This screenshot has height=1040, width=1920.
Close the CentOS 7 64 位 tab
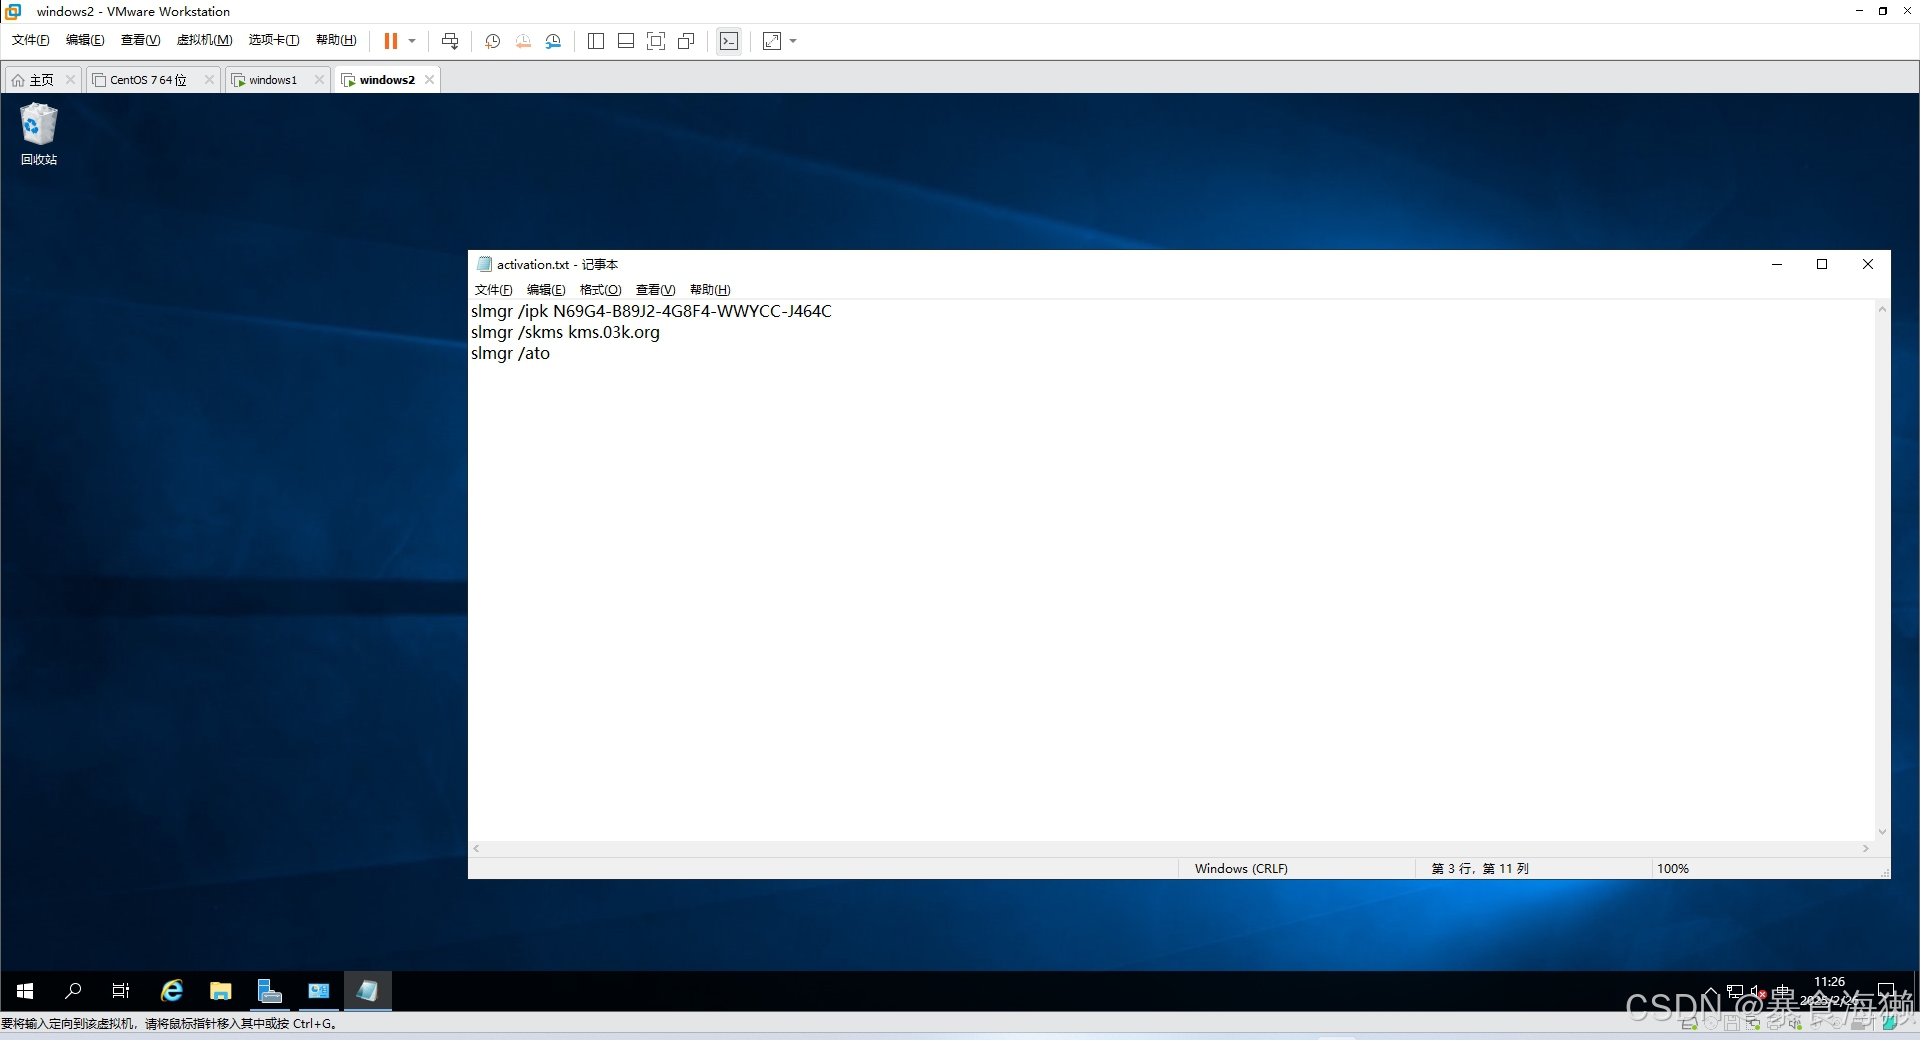click(x=209, y=80)
